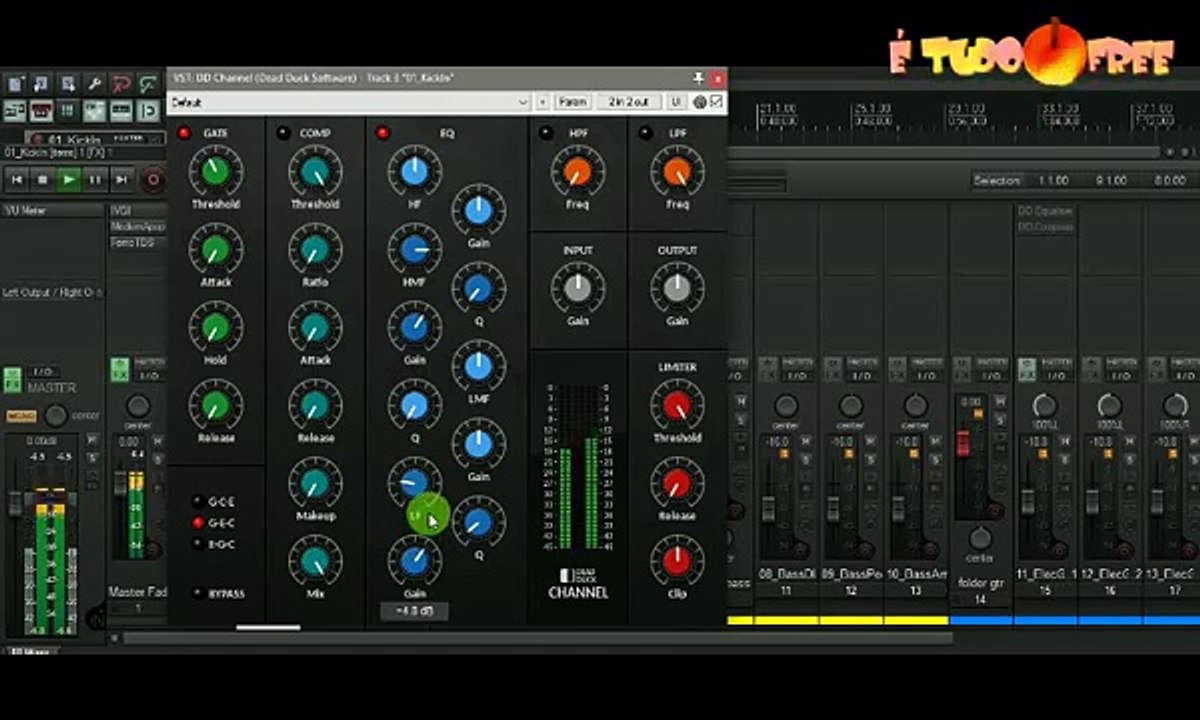Adjust the COMP Ratio knob
Image resolution: width=1200 pixels, height=720 pixels.
tap(315, 249)
